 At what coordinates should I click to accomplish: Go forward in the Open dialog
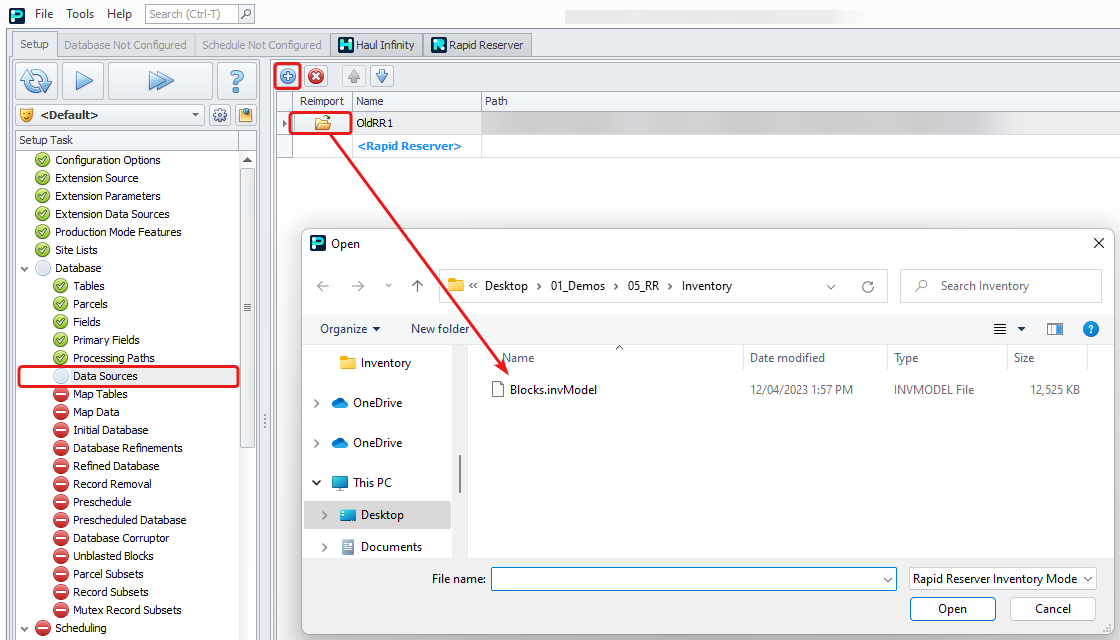[358, 286]
